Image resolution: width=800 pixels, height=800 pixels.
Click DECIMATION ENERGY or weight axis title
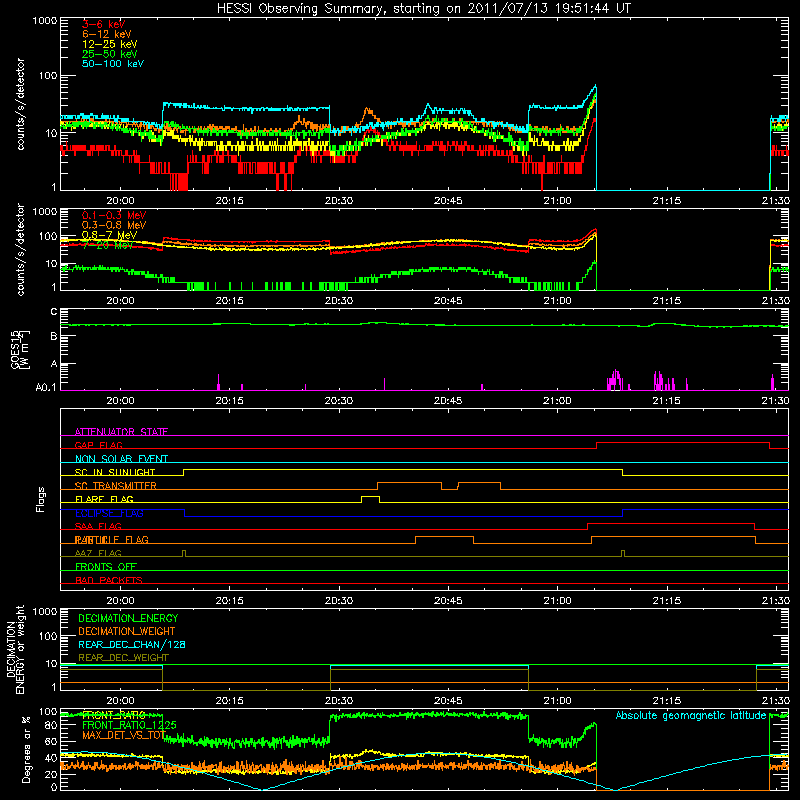(x=16, y=649)
